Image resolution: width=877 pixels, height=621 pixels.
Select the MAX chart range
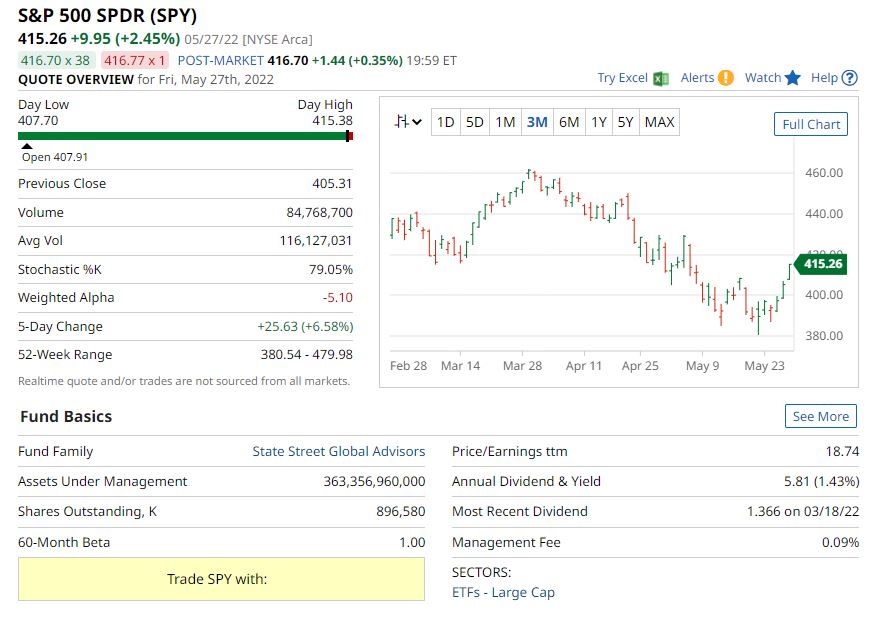[658, 122]
